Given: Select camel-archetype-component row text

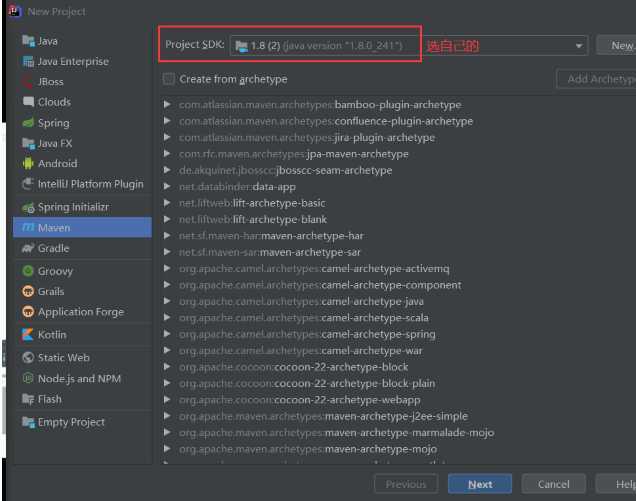Looking at the screenshot, I should click(x=320, y=285).
